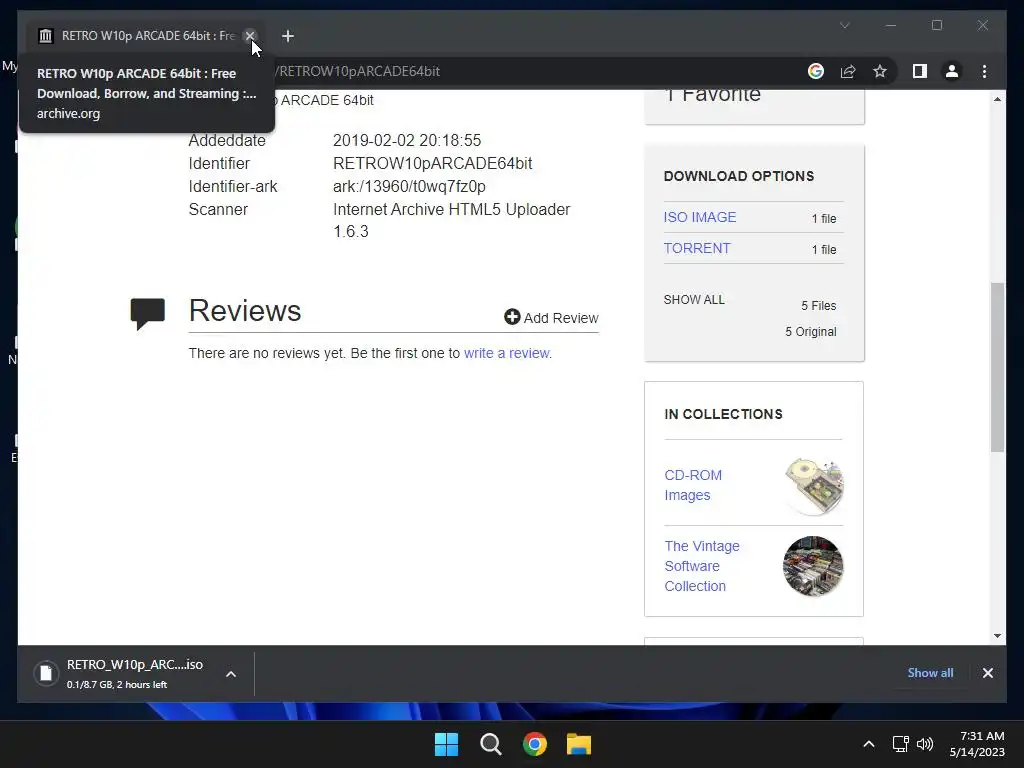Open the network status icon

click(901, 744)
